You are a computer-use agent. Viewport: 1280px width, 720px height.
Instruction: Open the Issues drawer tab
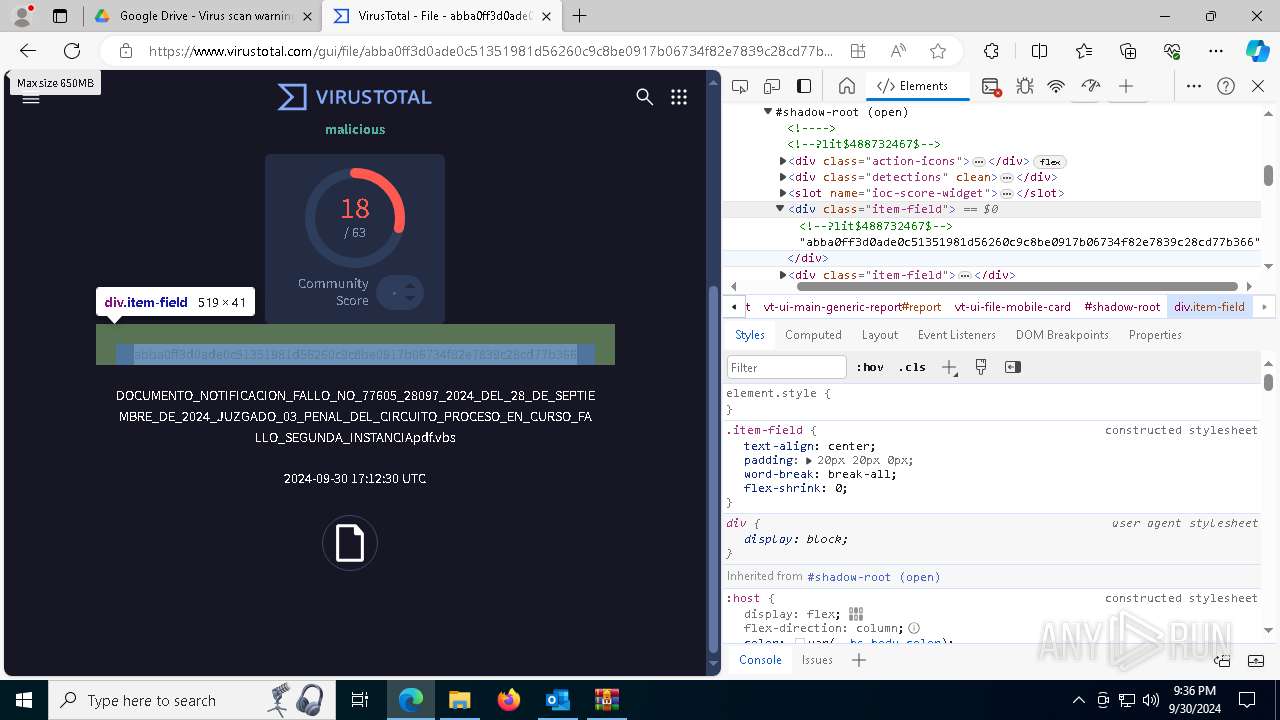(817, 660)
